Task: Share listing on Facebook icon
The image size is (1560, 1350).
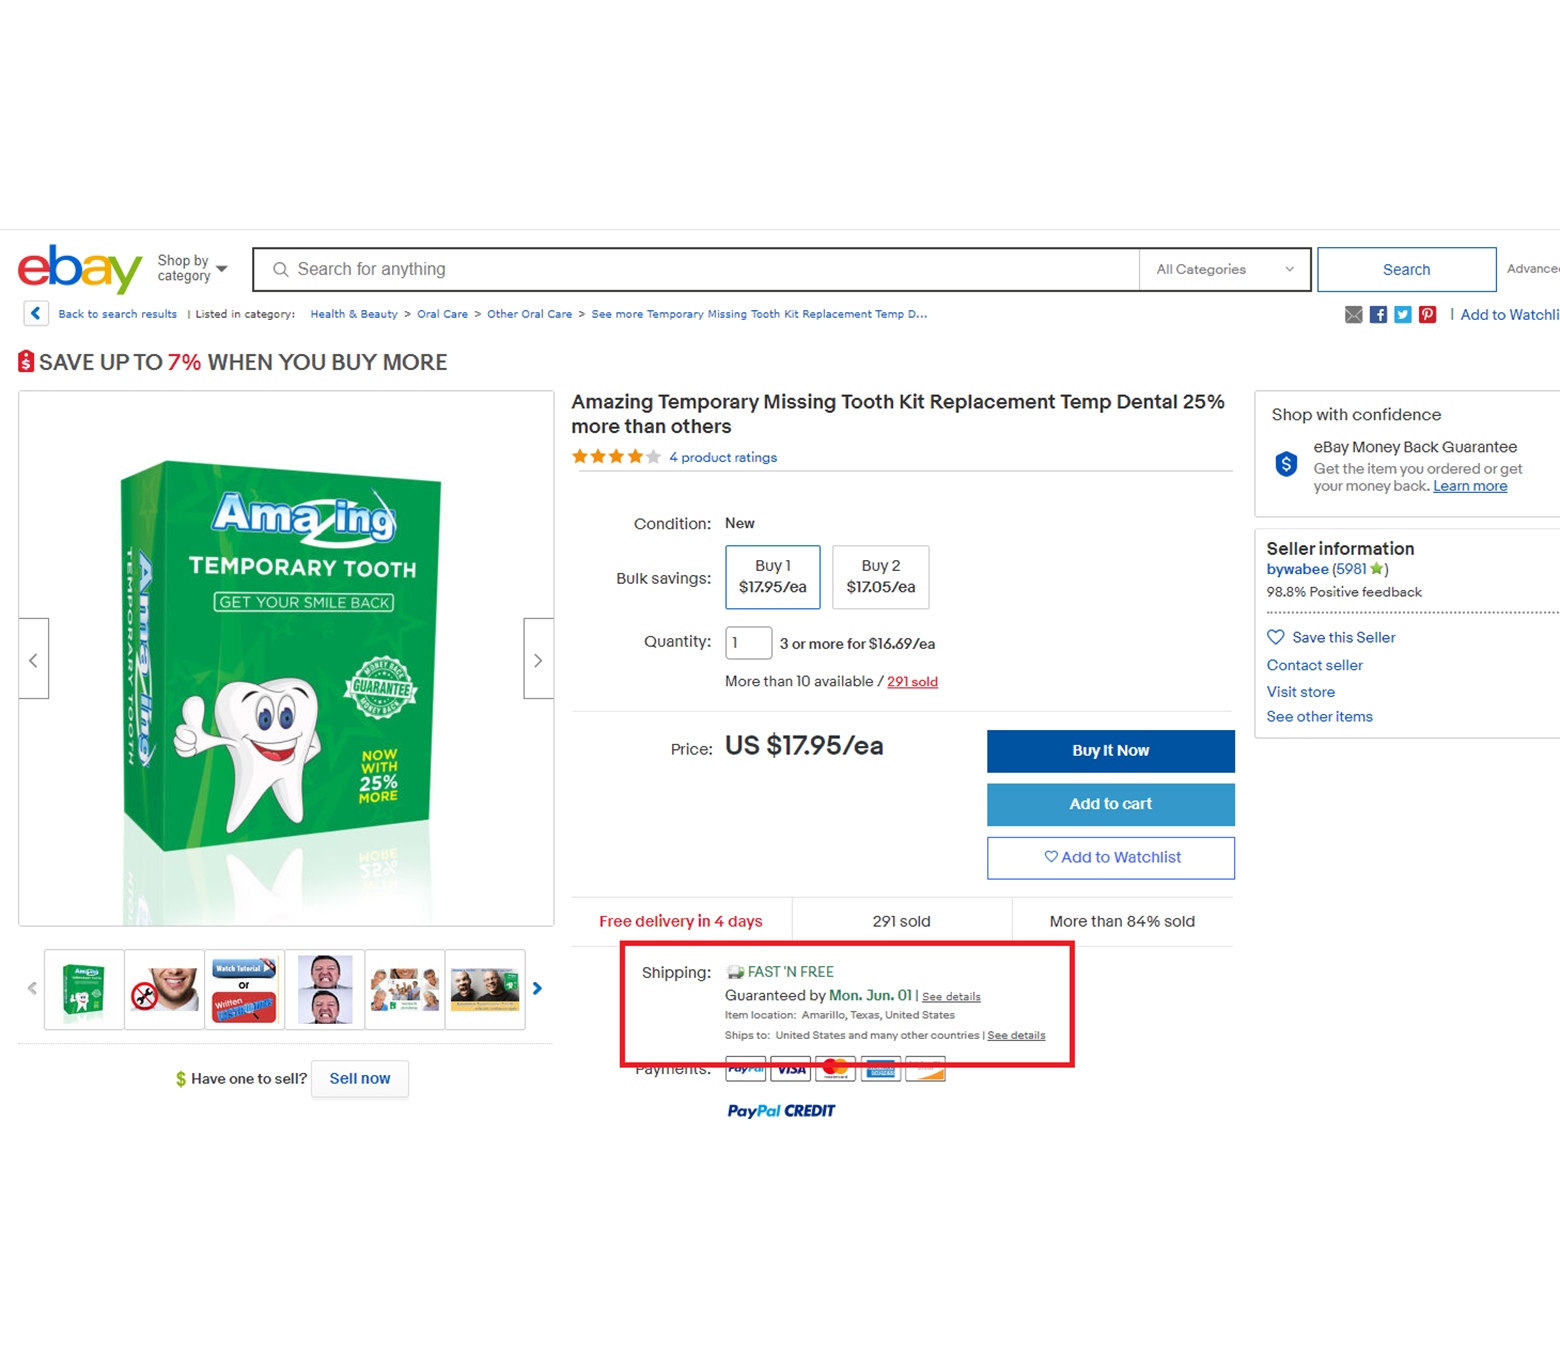Action: 1378,315
